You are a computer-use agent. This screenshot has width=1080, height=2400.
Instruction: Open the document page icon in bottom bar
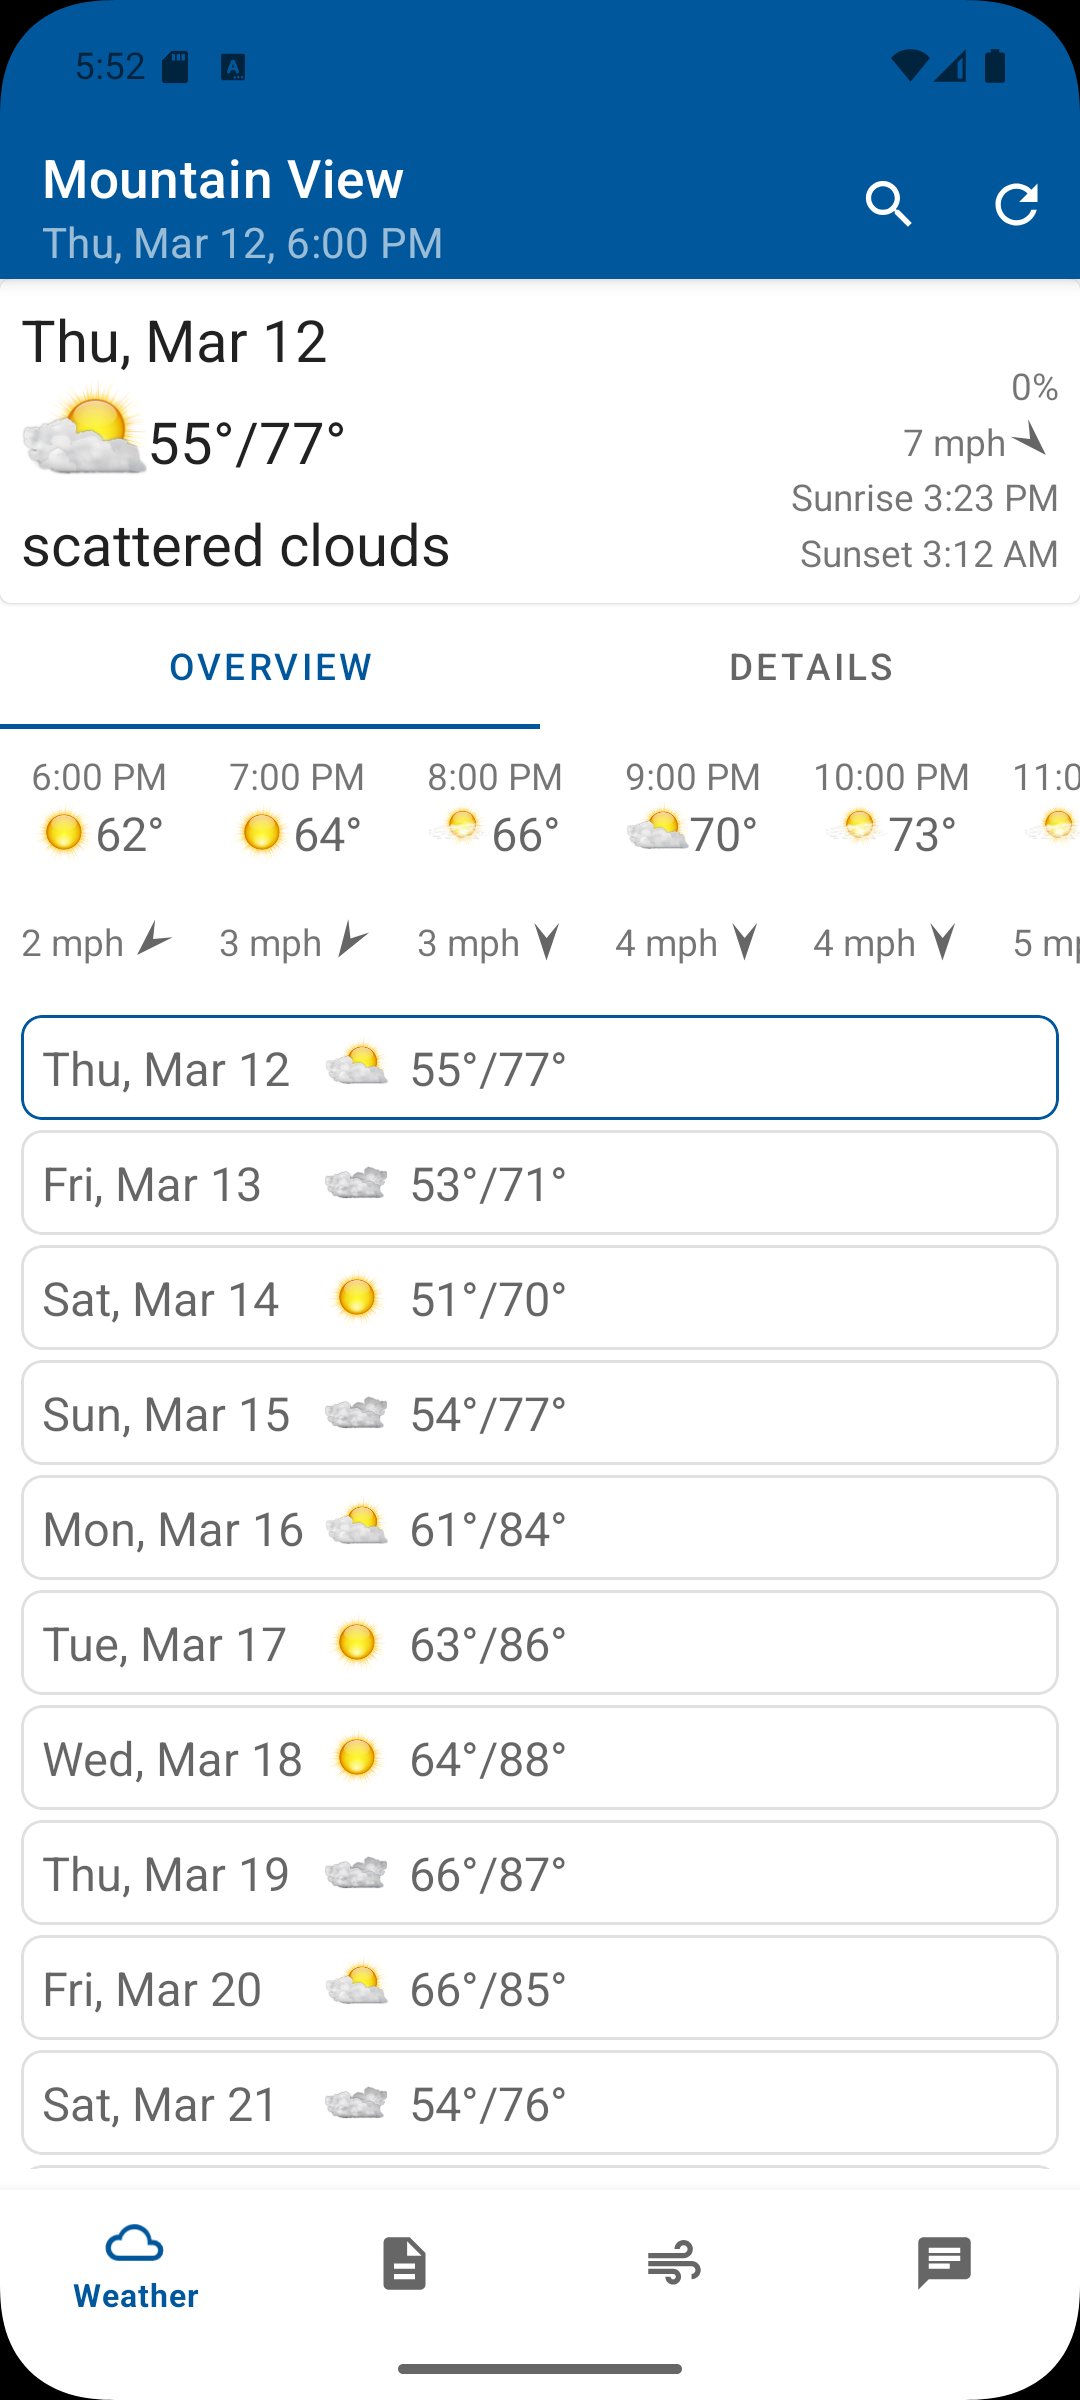click(404, 2263)
